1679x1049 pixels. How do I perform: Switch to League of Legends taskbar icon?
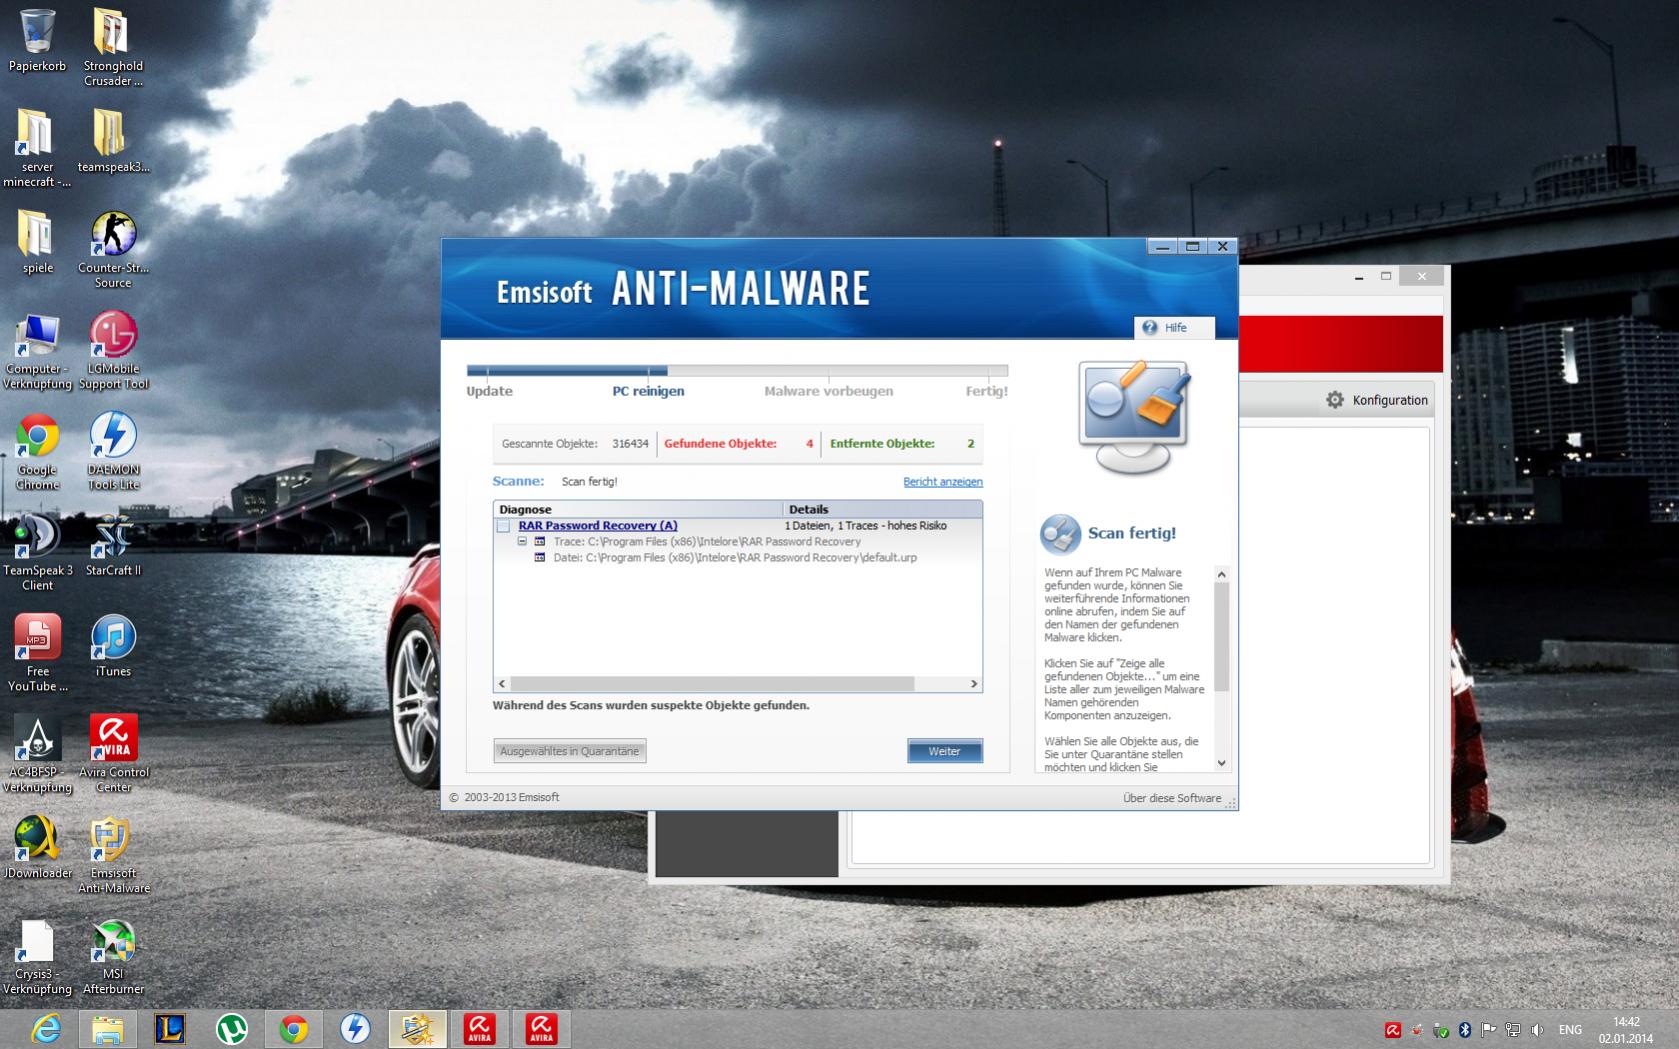(170, 1029)
